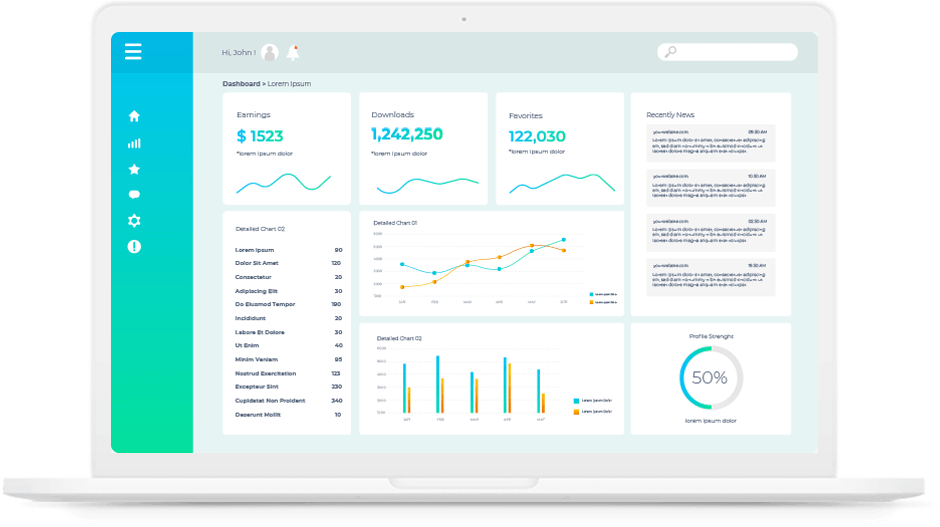This screenshot has width=940, height=527.
Task: Select the Cupidatat Non Proident row
Action: tap(288, 400)
